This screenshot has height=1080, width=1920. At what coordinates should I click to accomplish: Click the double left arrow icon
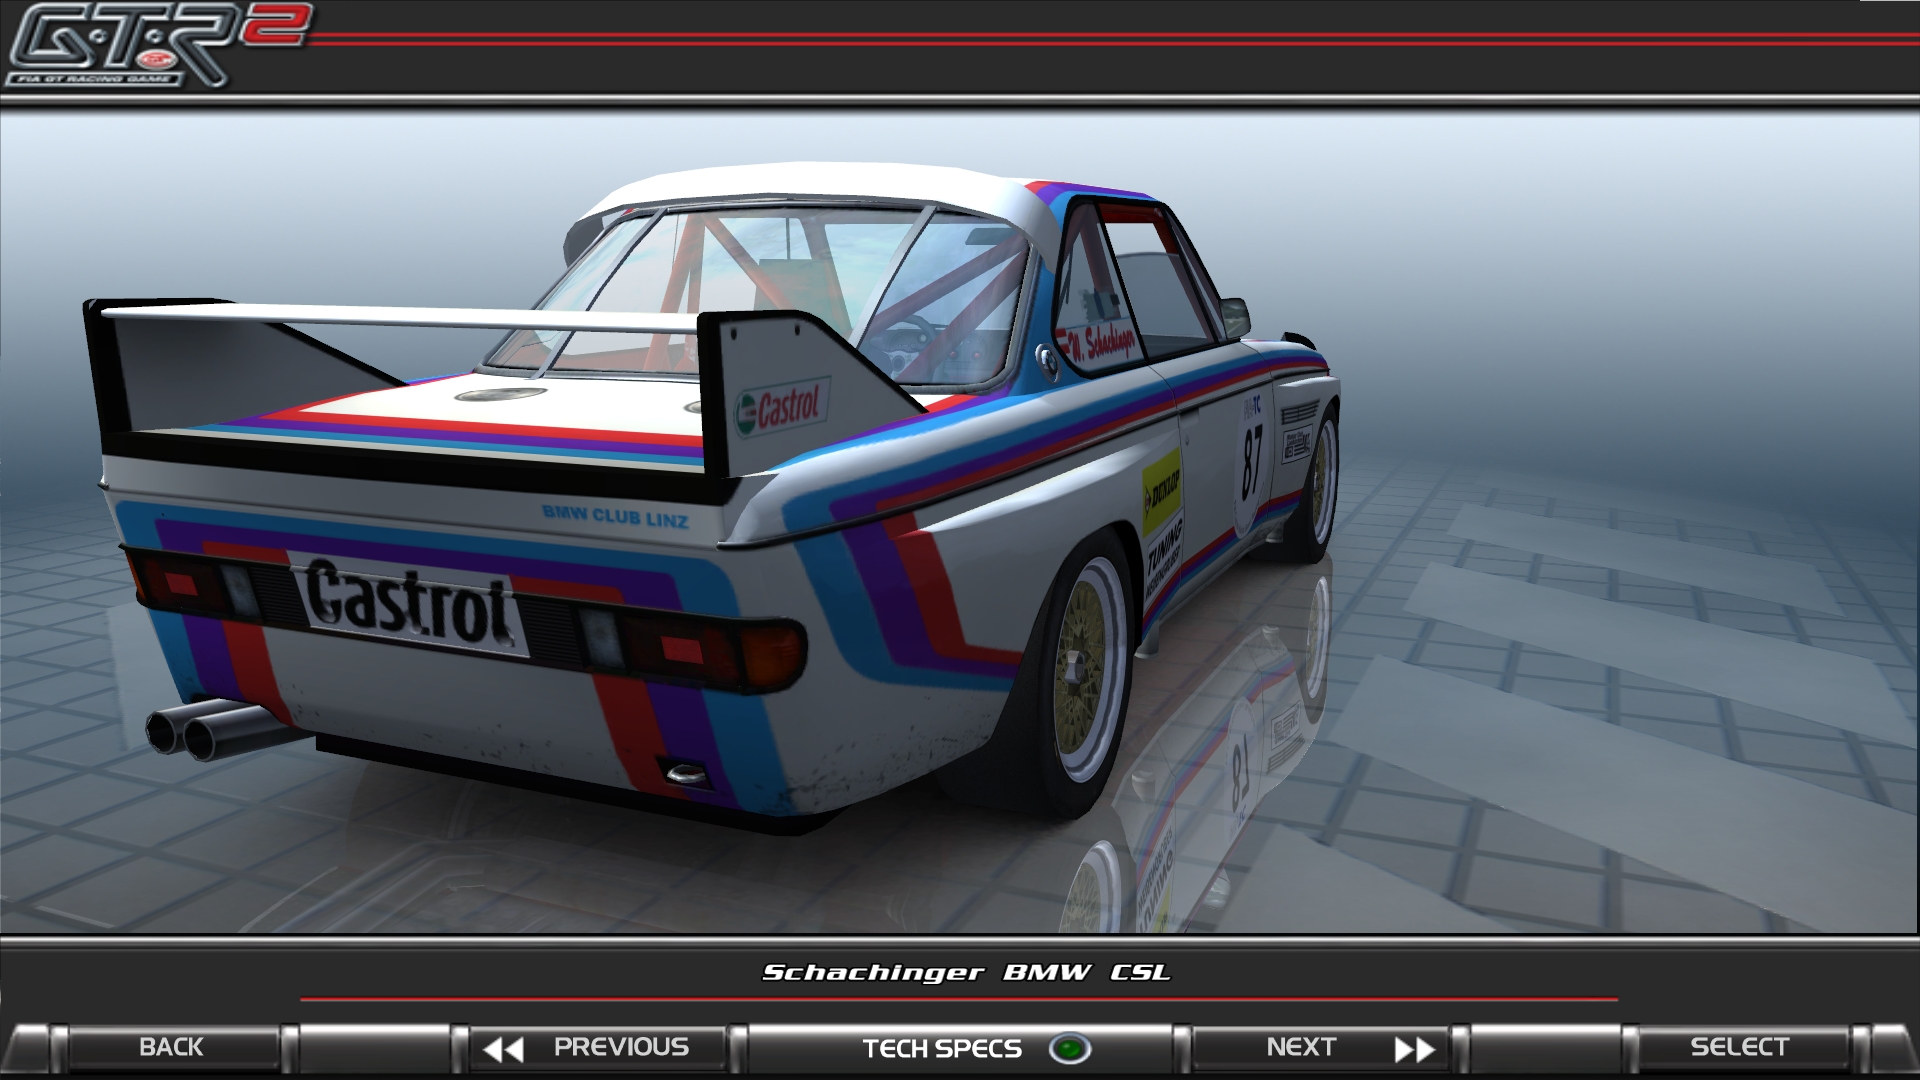pyautogui.click(x=503, y=1049)
